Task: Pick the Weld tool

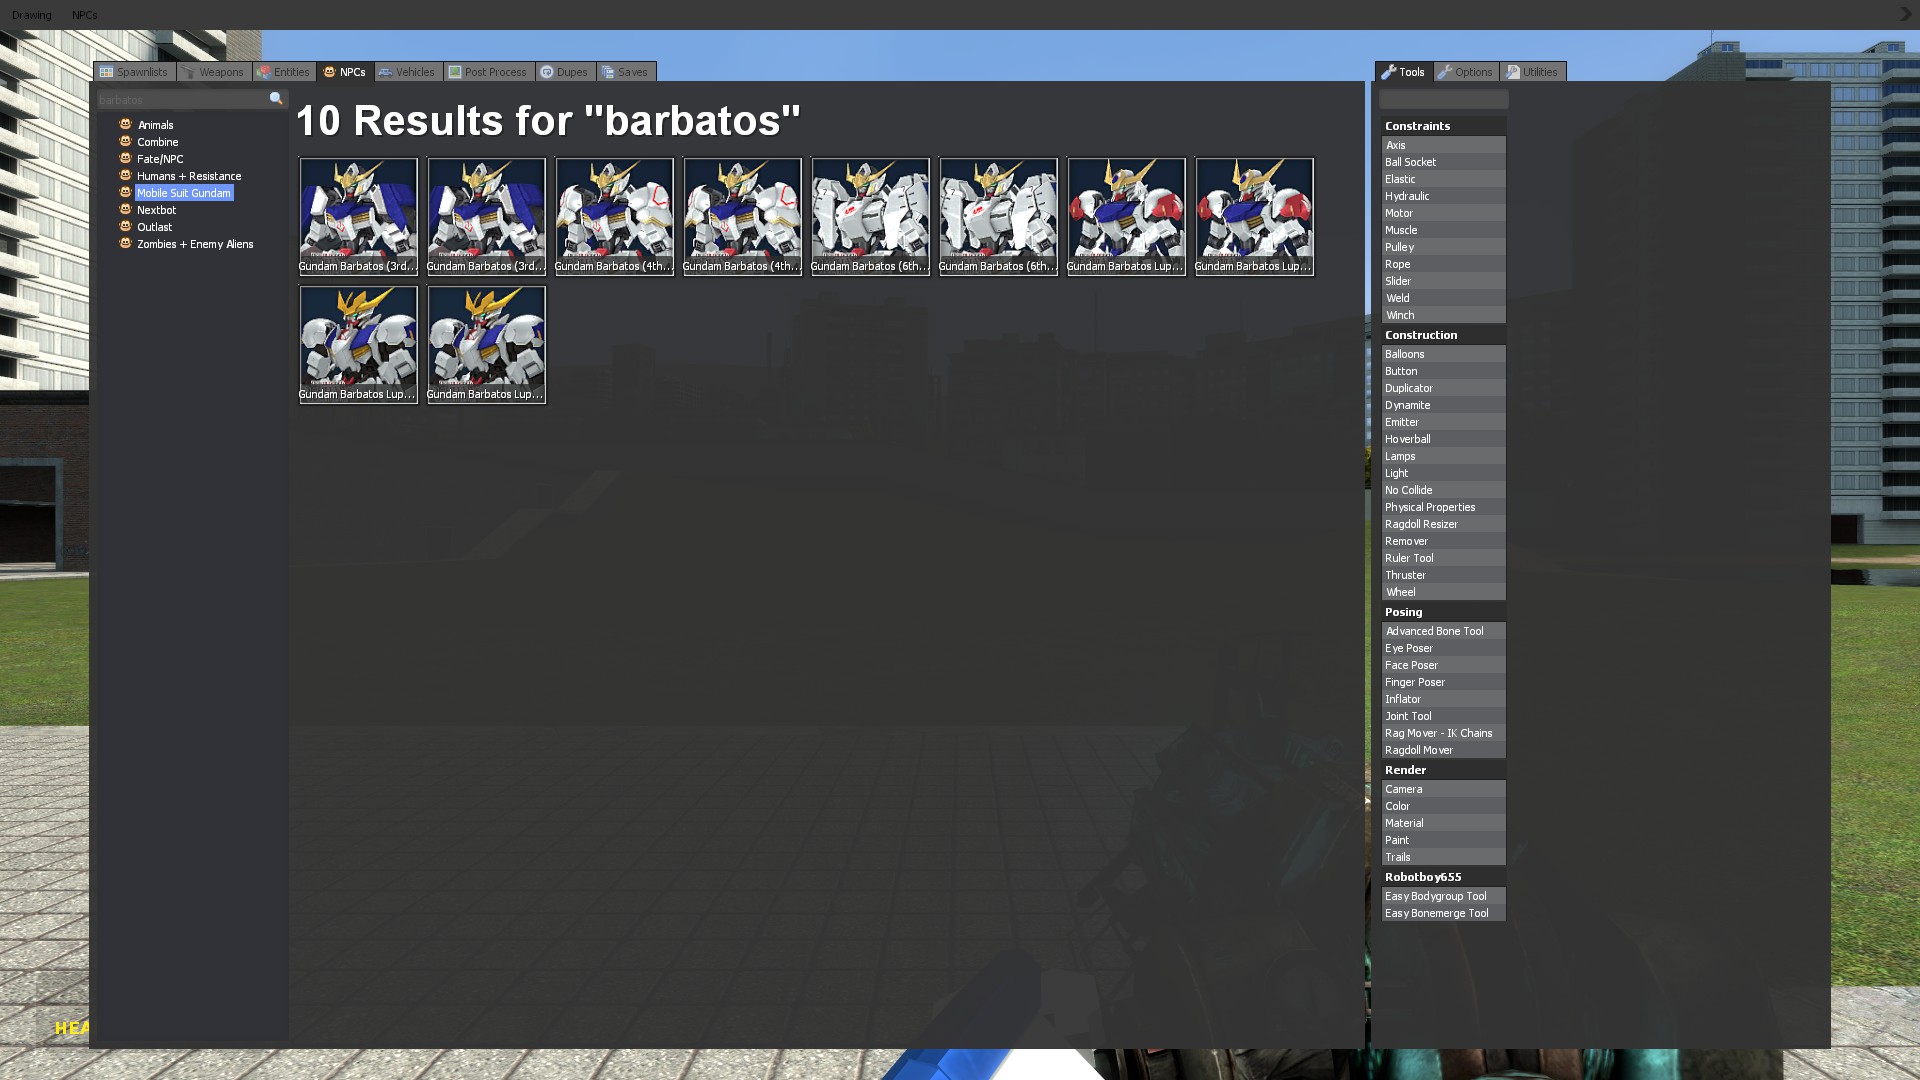Action: [x=1444, y=298]
